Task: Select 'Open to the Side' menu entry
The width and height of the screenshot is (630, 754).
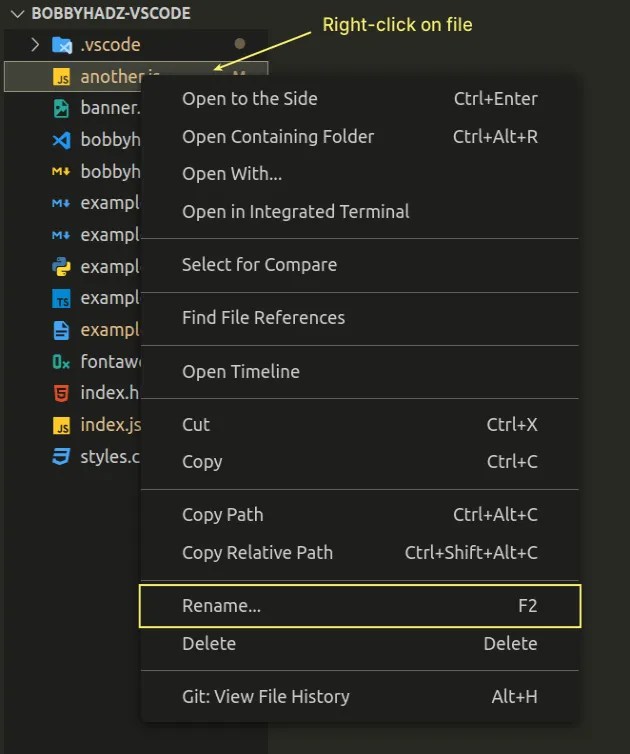Action: click(360, 99)
